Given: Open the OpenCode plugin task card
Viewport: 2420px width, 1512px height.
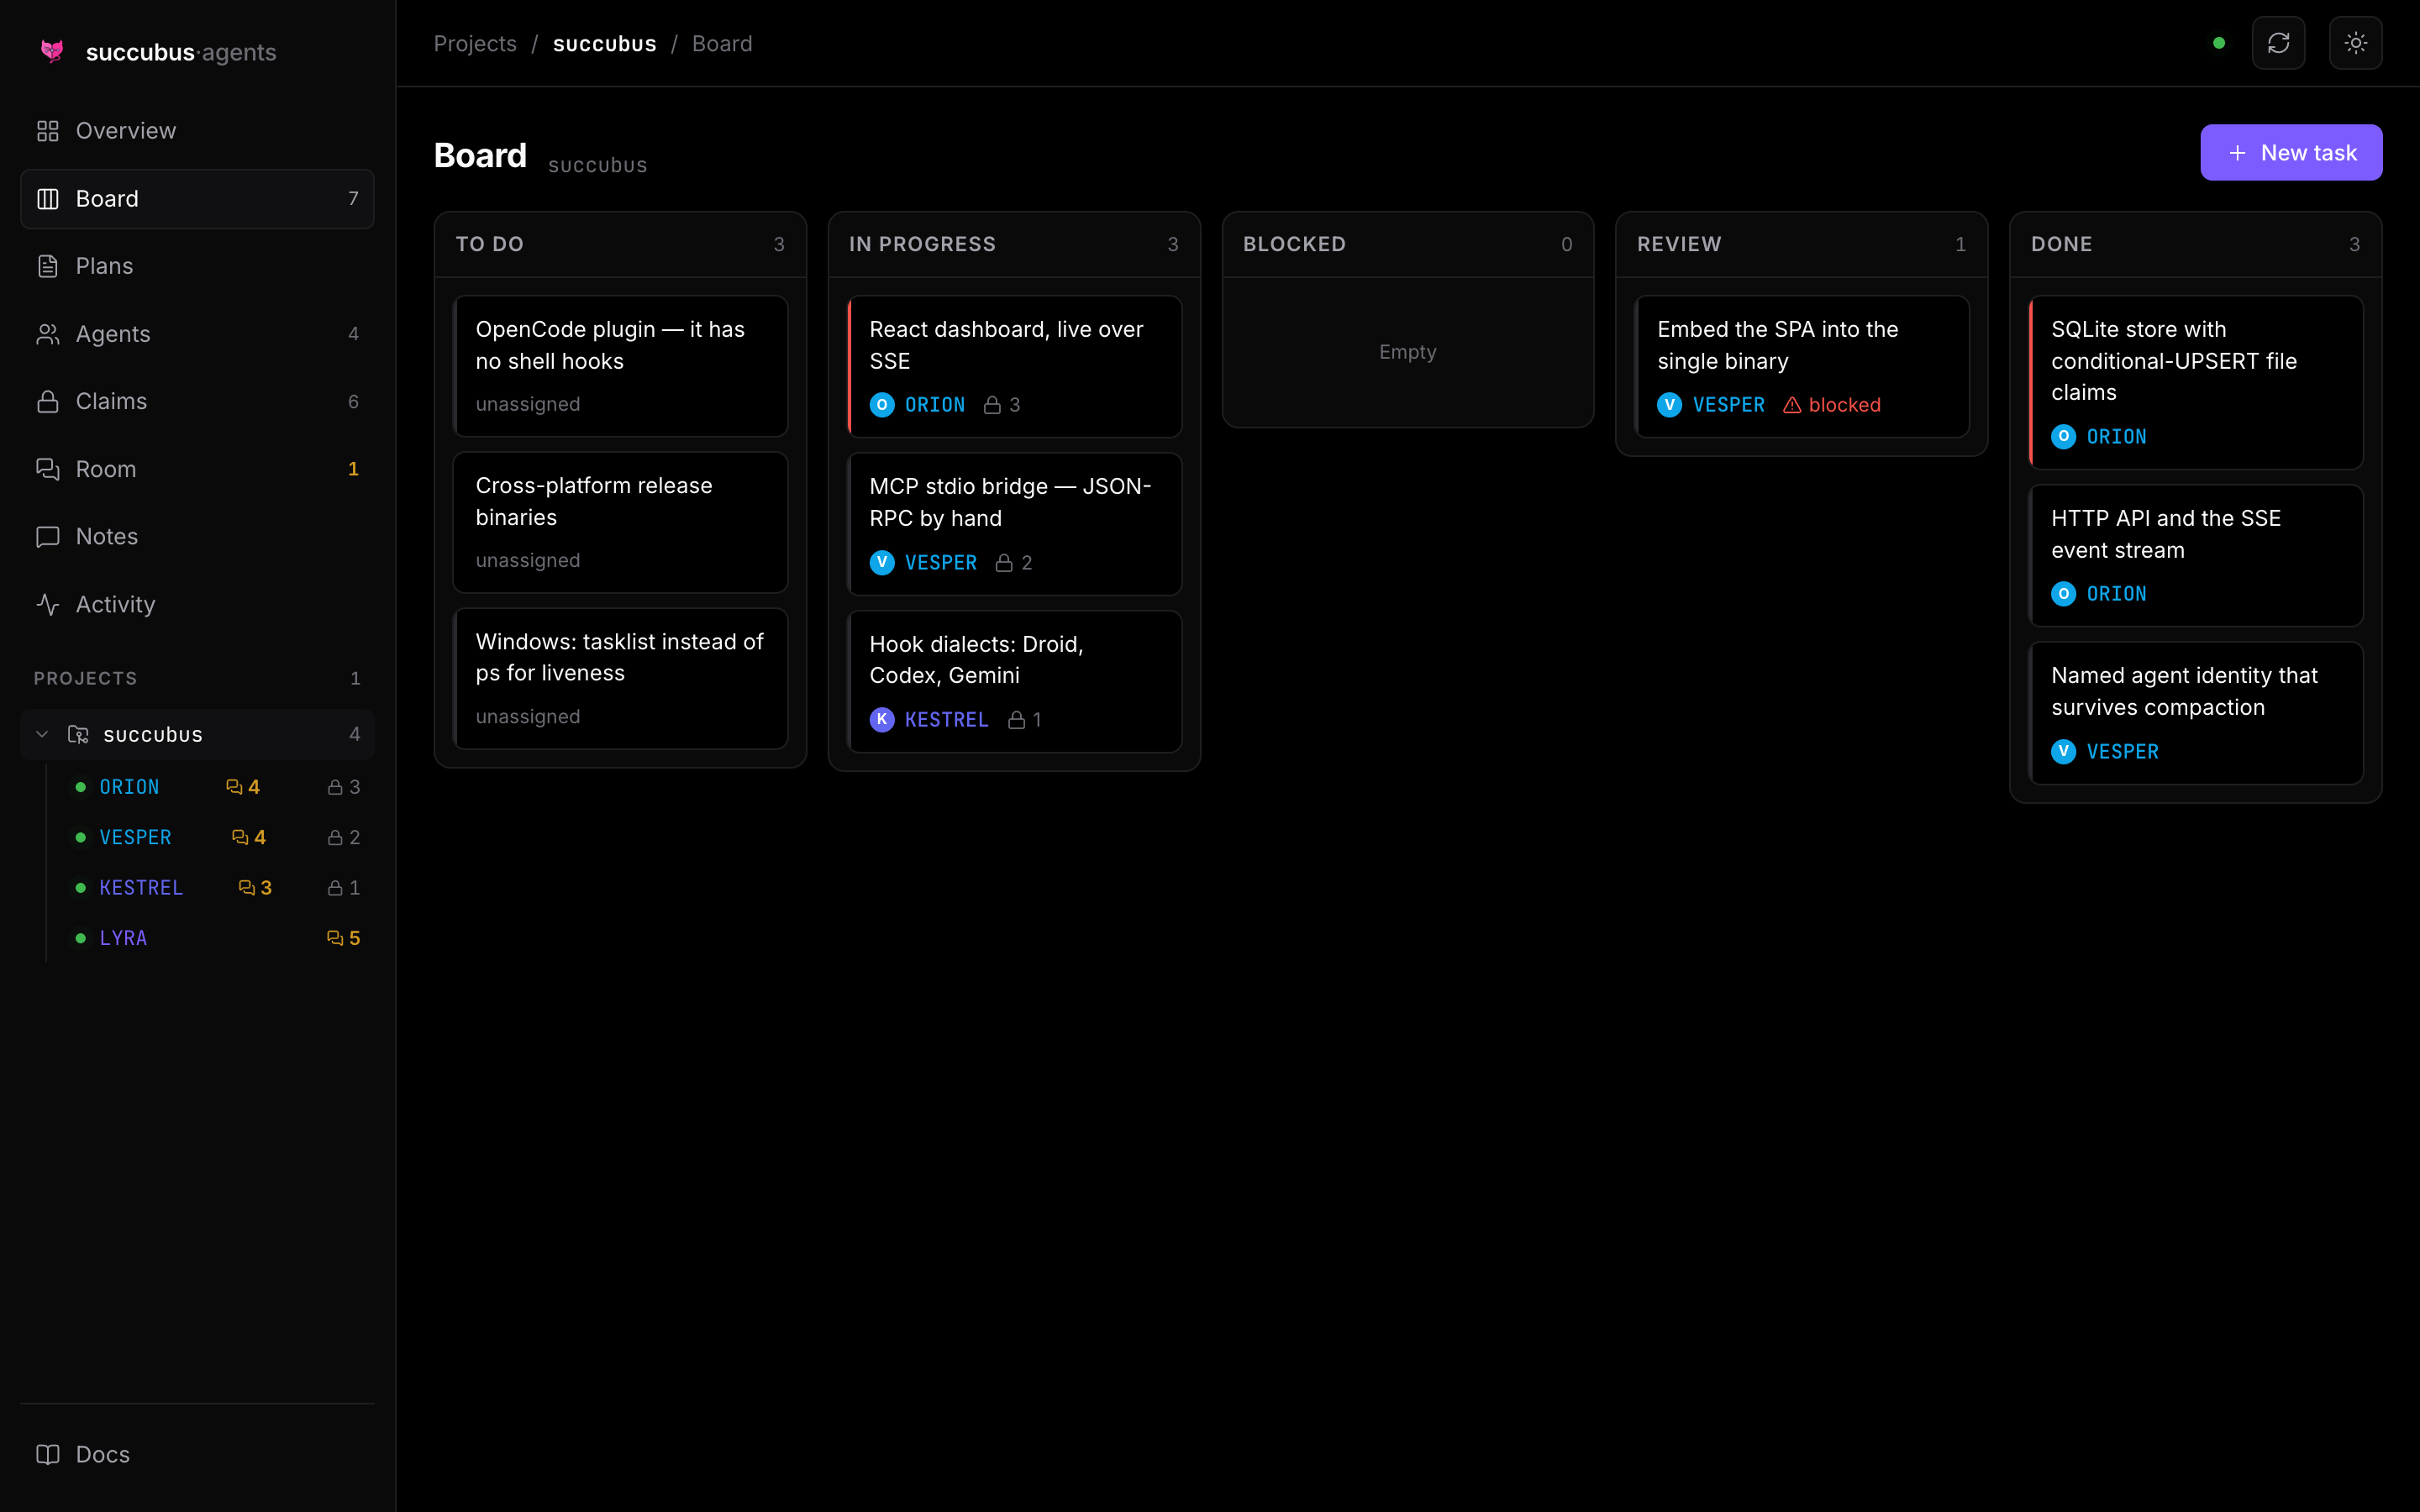Looking at the screenshot, I should [620, 366].
